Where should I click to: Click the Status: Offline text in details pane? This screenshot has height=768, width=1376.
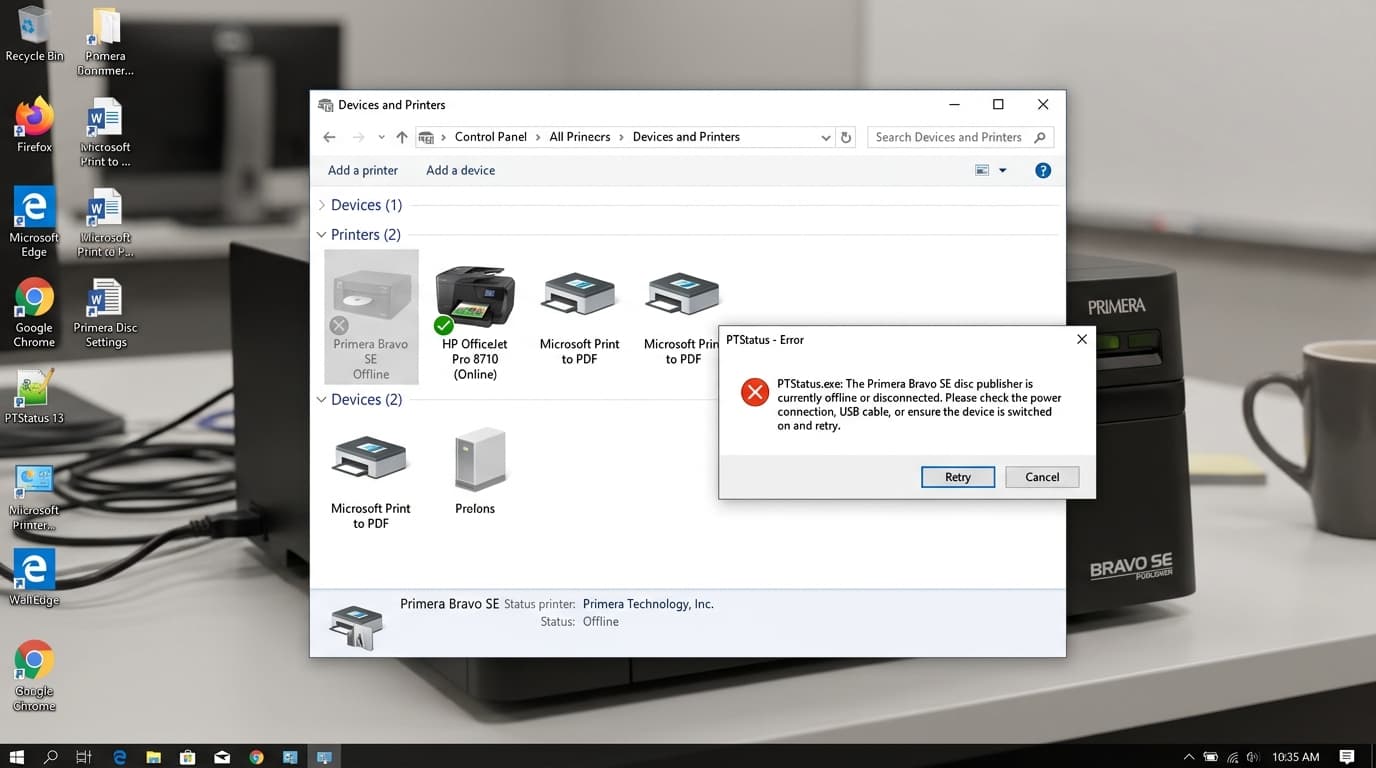point(580,621)
